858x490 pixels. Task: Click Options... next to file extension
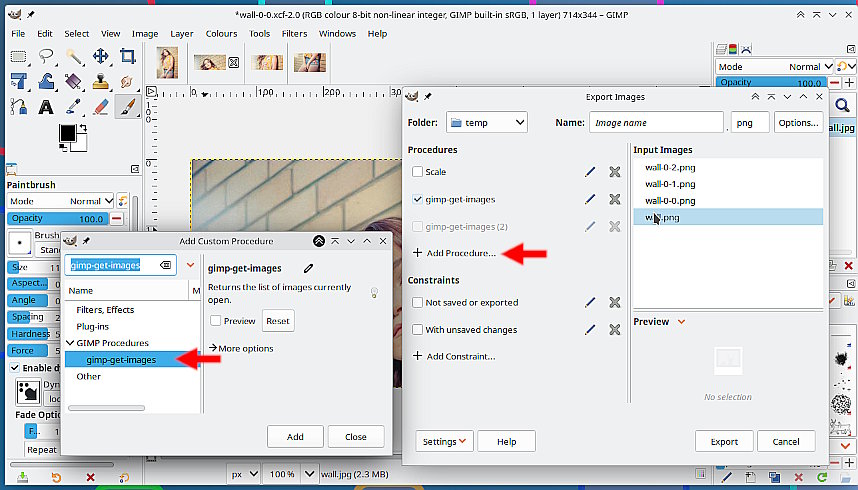point(798,123)
